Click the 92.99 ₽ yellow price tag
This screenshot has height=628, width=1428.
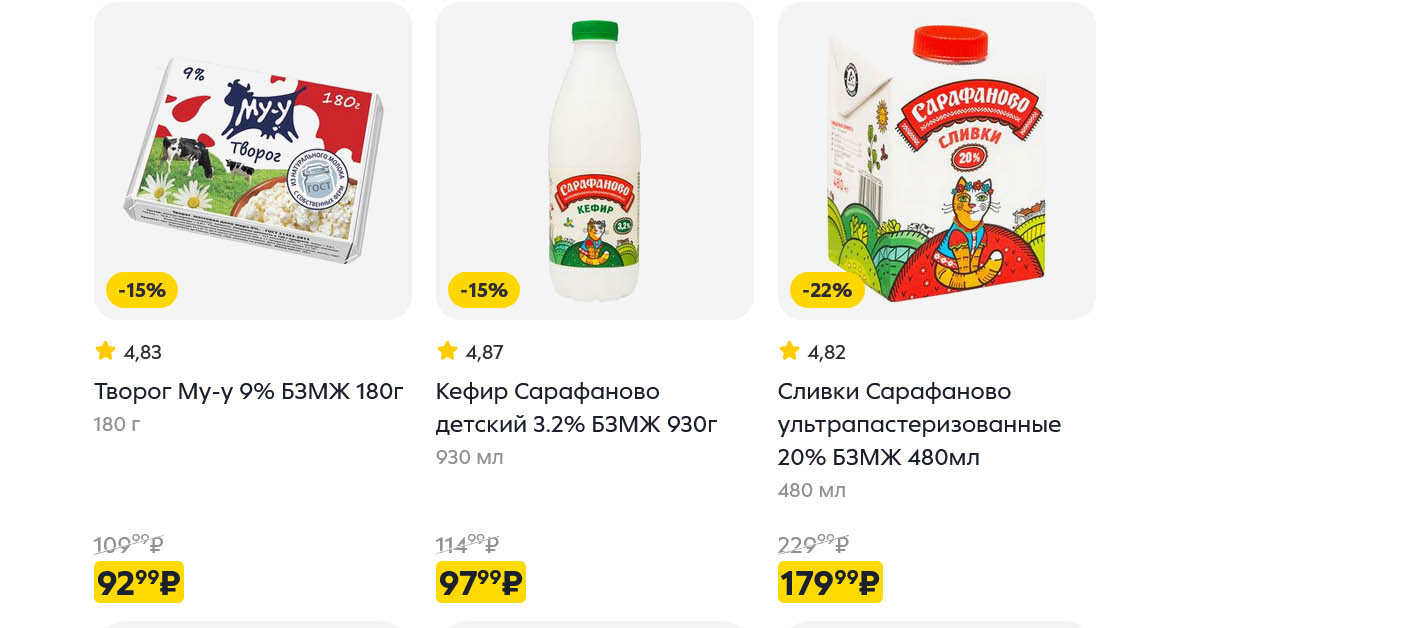(x=139, y=582)
